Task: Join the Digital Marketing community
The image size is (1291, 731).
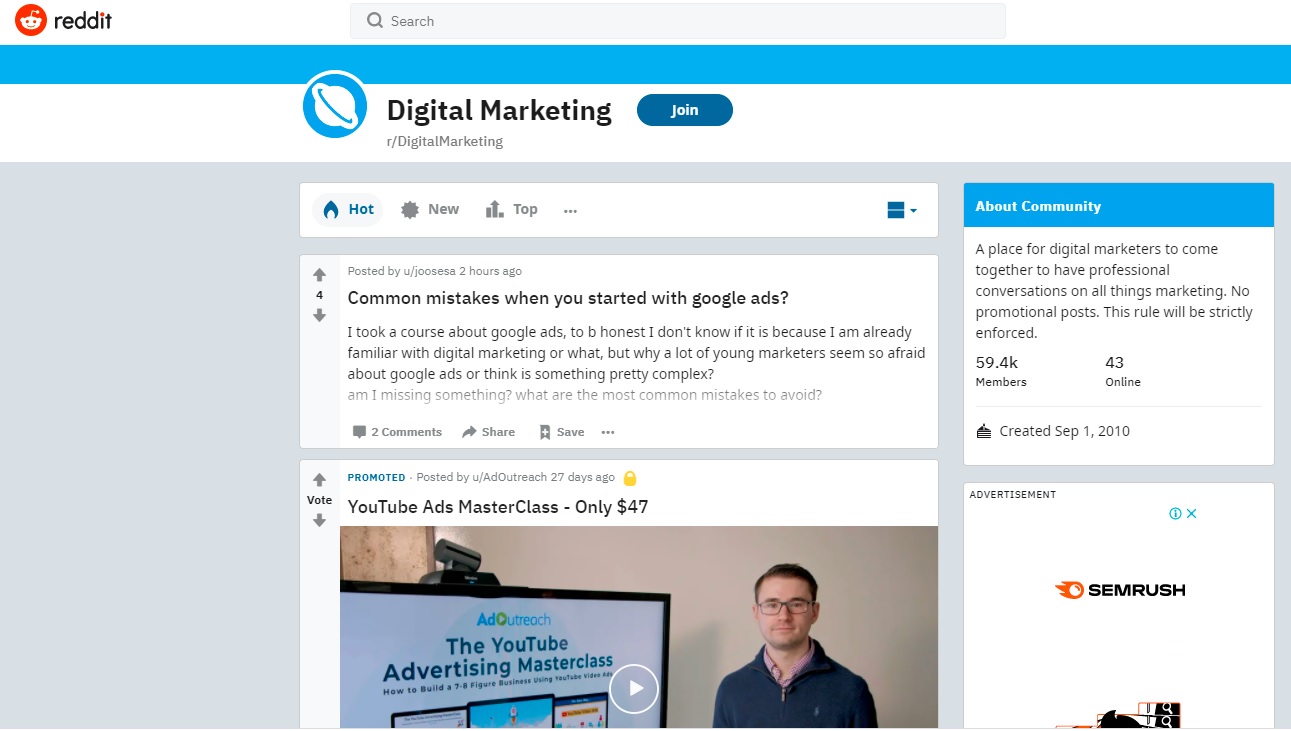Action: click(x=685, y=110)
